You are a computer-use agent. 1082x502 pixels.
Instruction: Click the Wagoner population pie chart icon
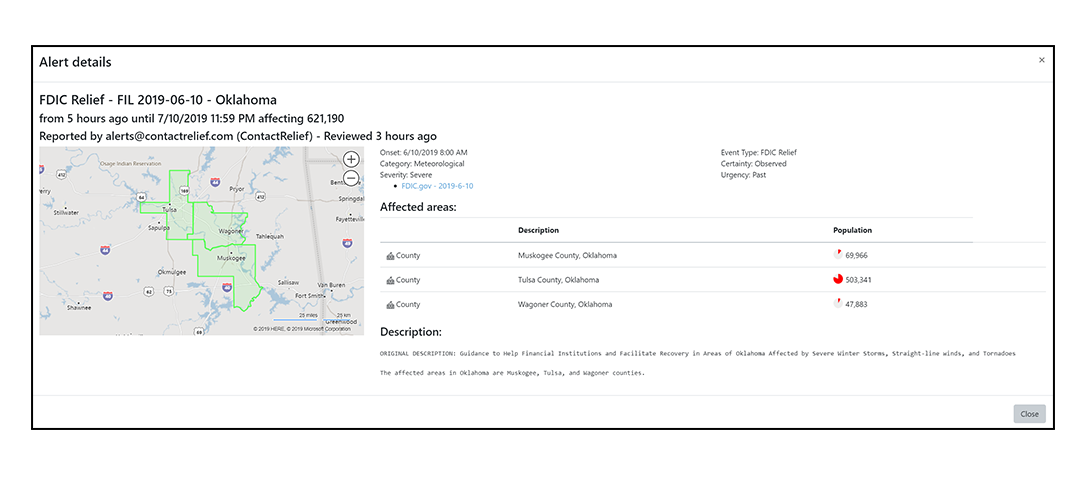coord(838,303)
